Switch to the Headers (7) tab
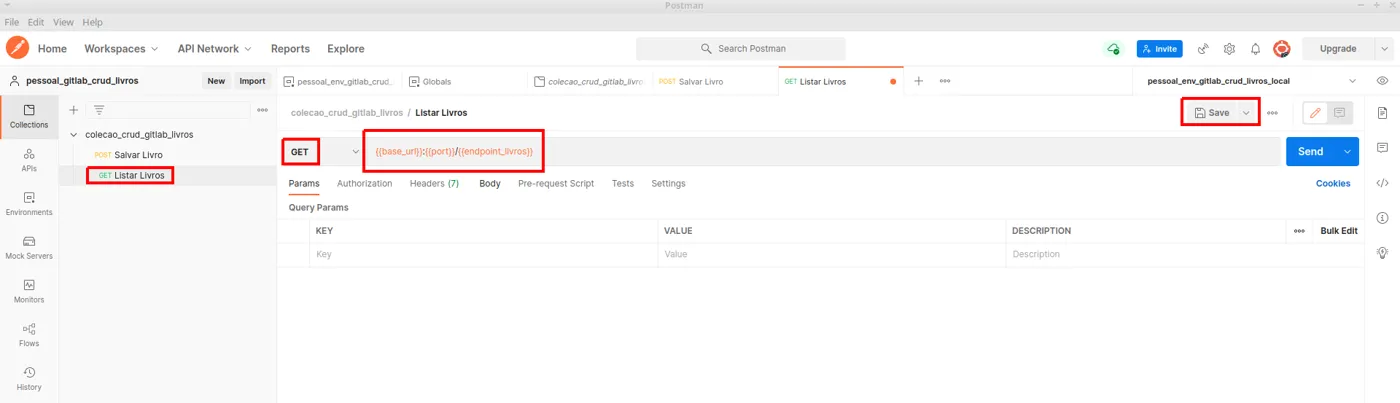This screenshot has height=403, width=1400. tap(434, 184)
